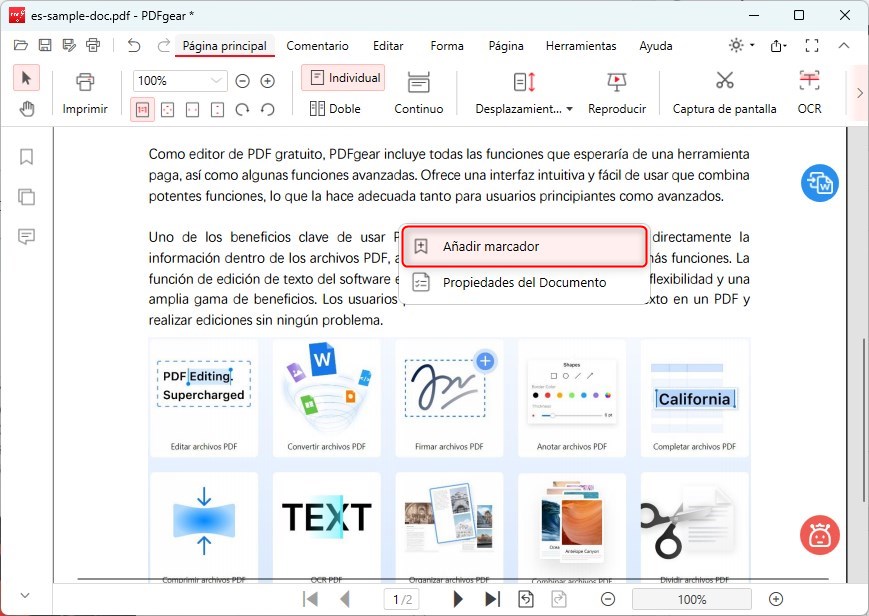Choose Añadir marcador from context menu
Image resolution: width=869 pixels, height=616 pixels.
[x=524, y=246]
